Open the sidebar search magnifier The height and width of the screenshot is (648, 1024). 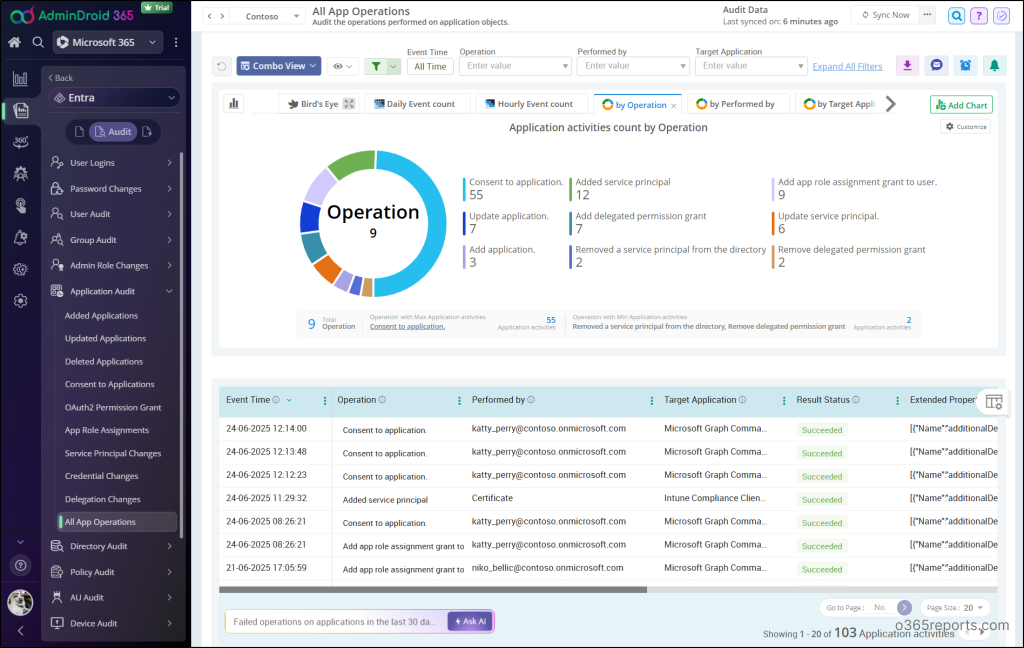(38, 42)
